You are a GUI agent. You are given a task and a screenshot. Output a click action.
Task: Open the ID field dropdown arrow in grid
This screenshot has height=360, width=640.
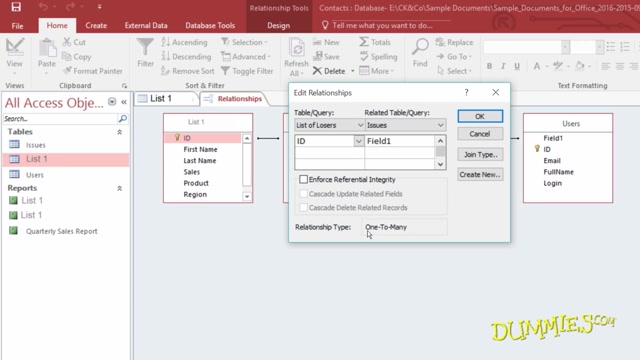pyautogui.click(x=358, y=141)
